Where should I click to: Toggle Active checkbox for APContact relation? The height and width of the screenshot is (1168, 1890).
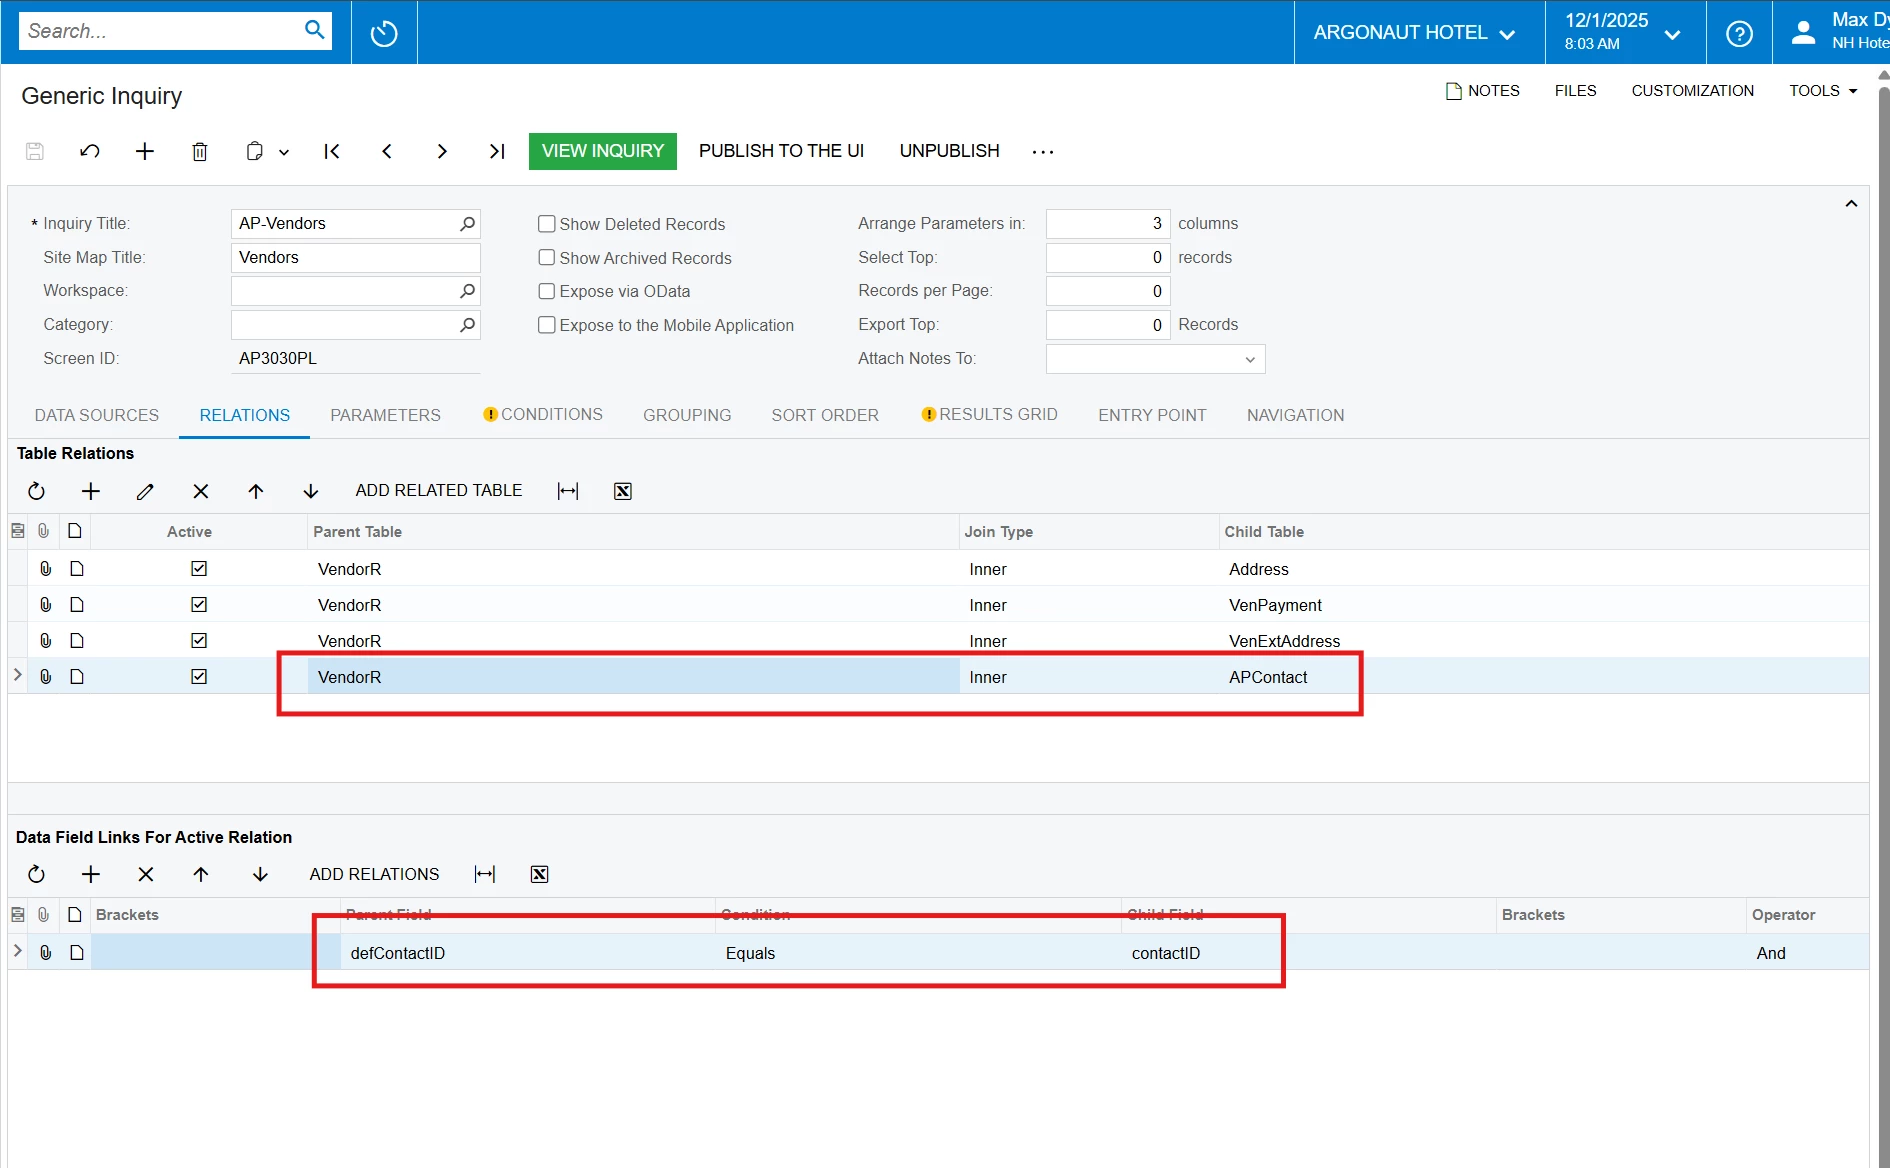(x=199, y=677)
